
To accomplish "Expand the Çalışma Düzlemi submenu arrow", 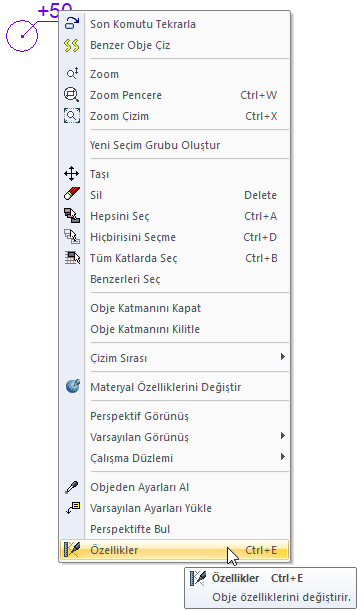I will [x=283, y=457].
